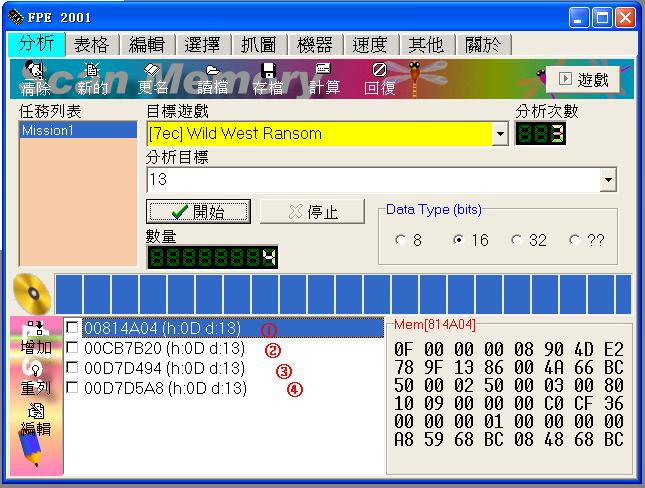
Task: Maximize the FPE 2001 window
Action: pos(603,18)
